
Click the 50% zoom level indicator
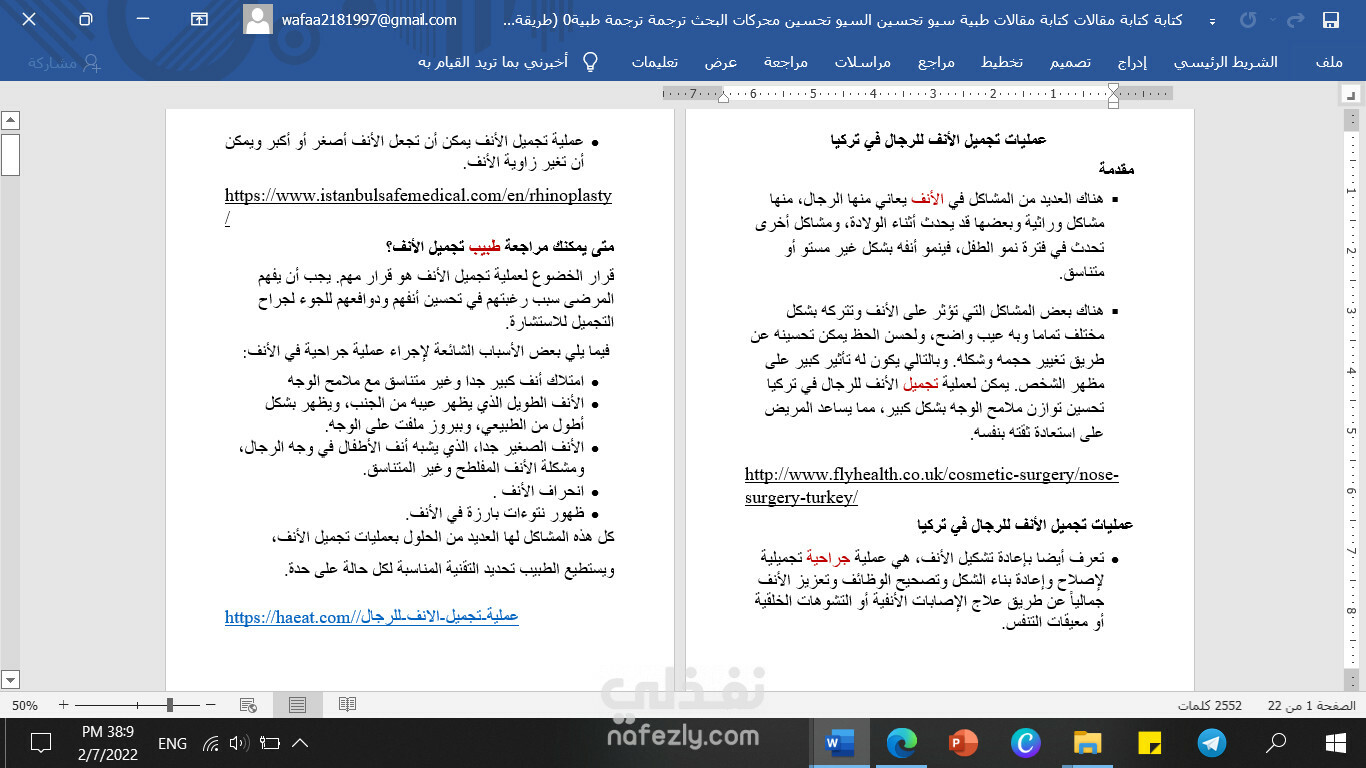(25, 705)
